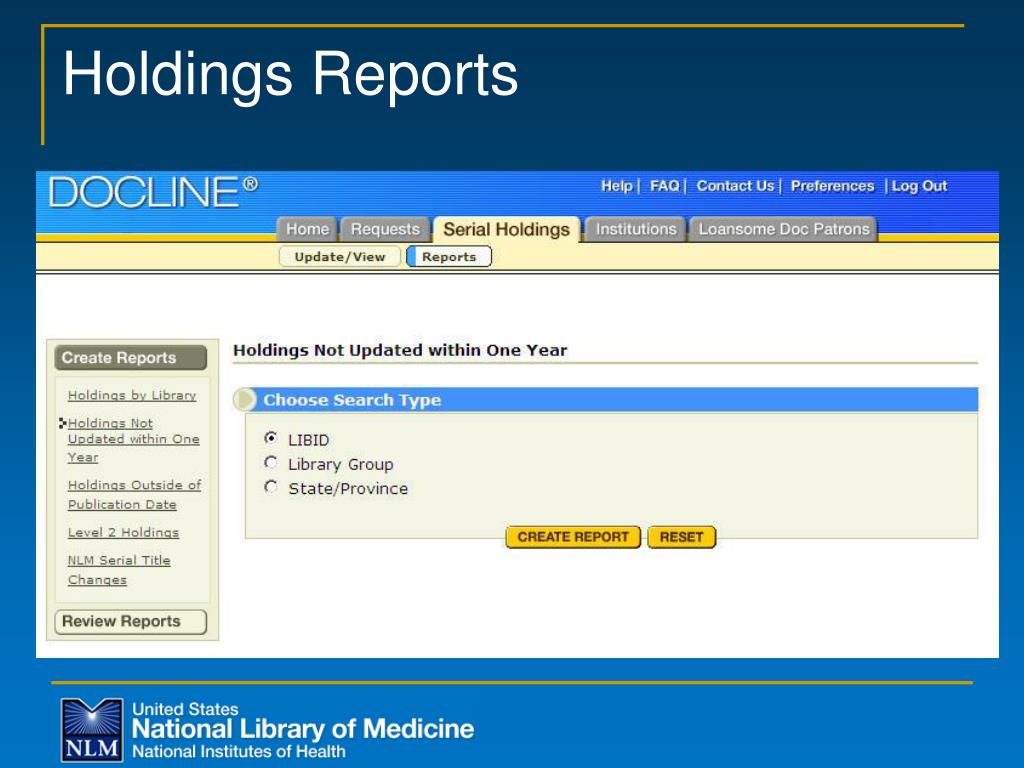
Task: Open the Home tab
Action: point(307,229)
